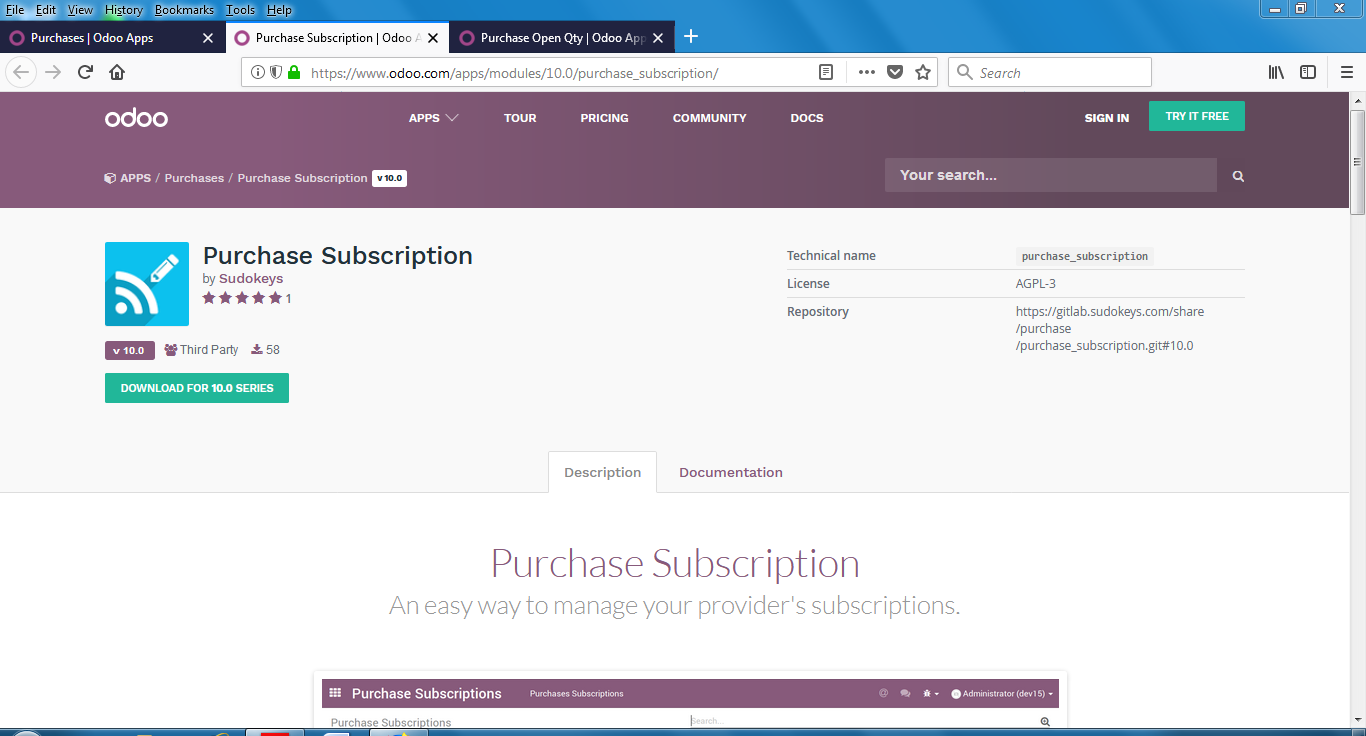Click APPS in breadcrumb
The width and height of the screenshot is (1366, 736).
pyautogui.click(x=135, y=178)
